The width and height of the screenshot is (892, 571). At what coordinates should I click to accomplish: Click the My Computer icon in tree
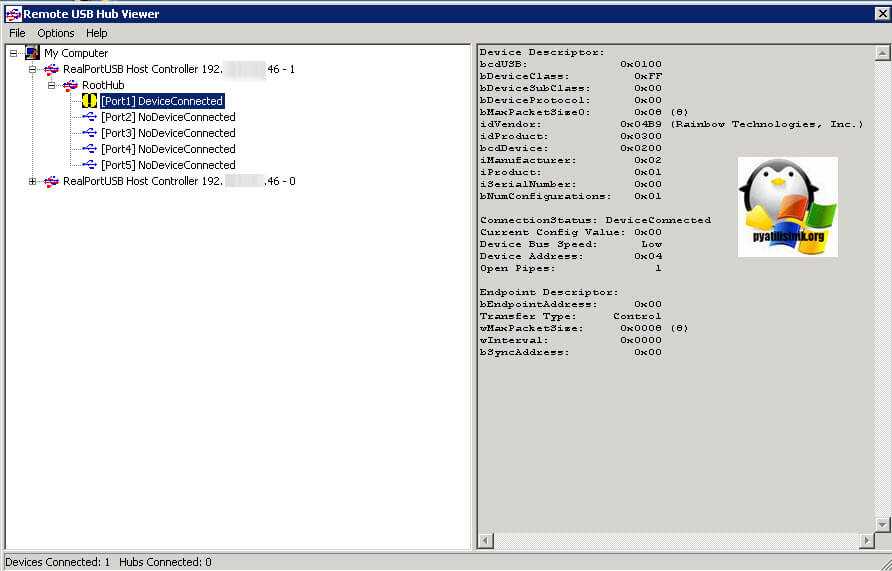(32, 53)
